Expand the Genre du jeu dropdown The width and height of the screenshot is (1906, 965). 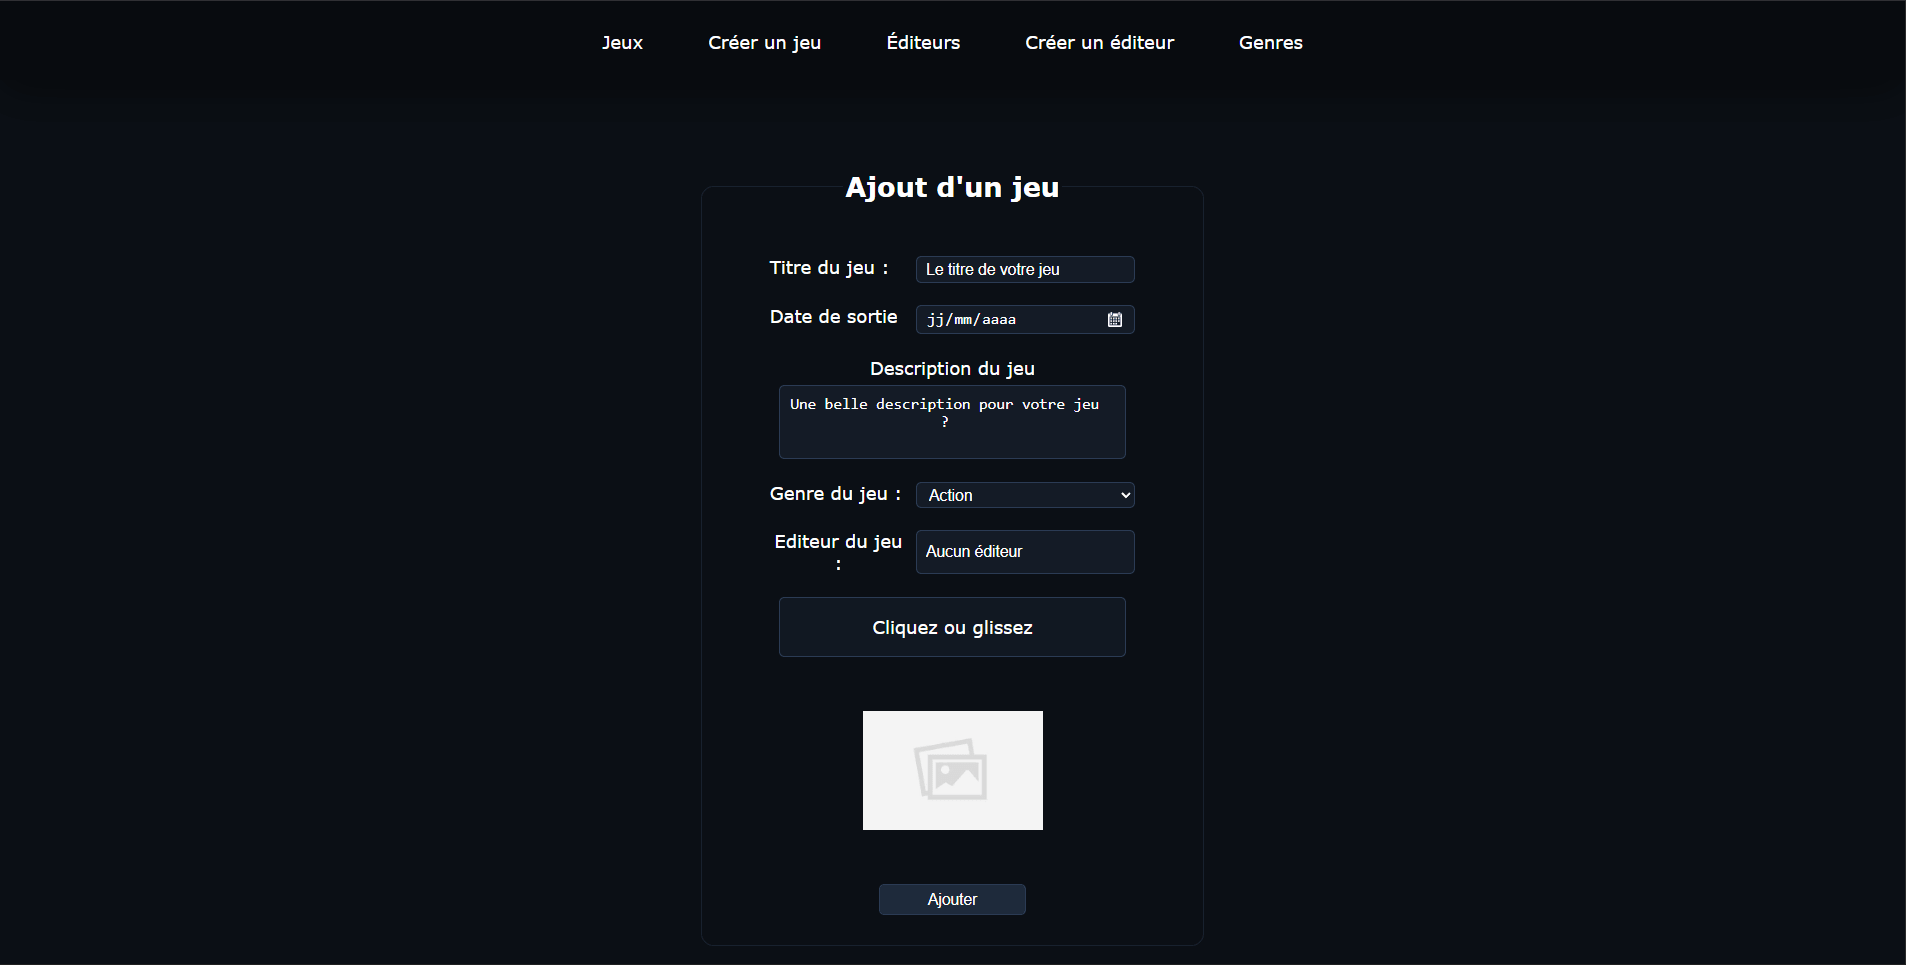[x=1024, y=495]
